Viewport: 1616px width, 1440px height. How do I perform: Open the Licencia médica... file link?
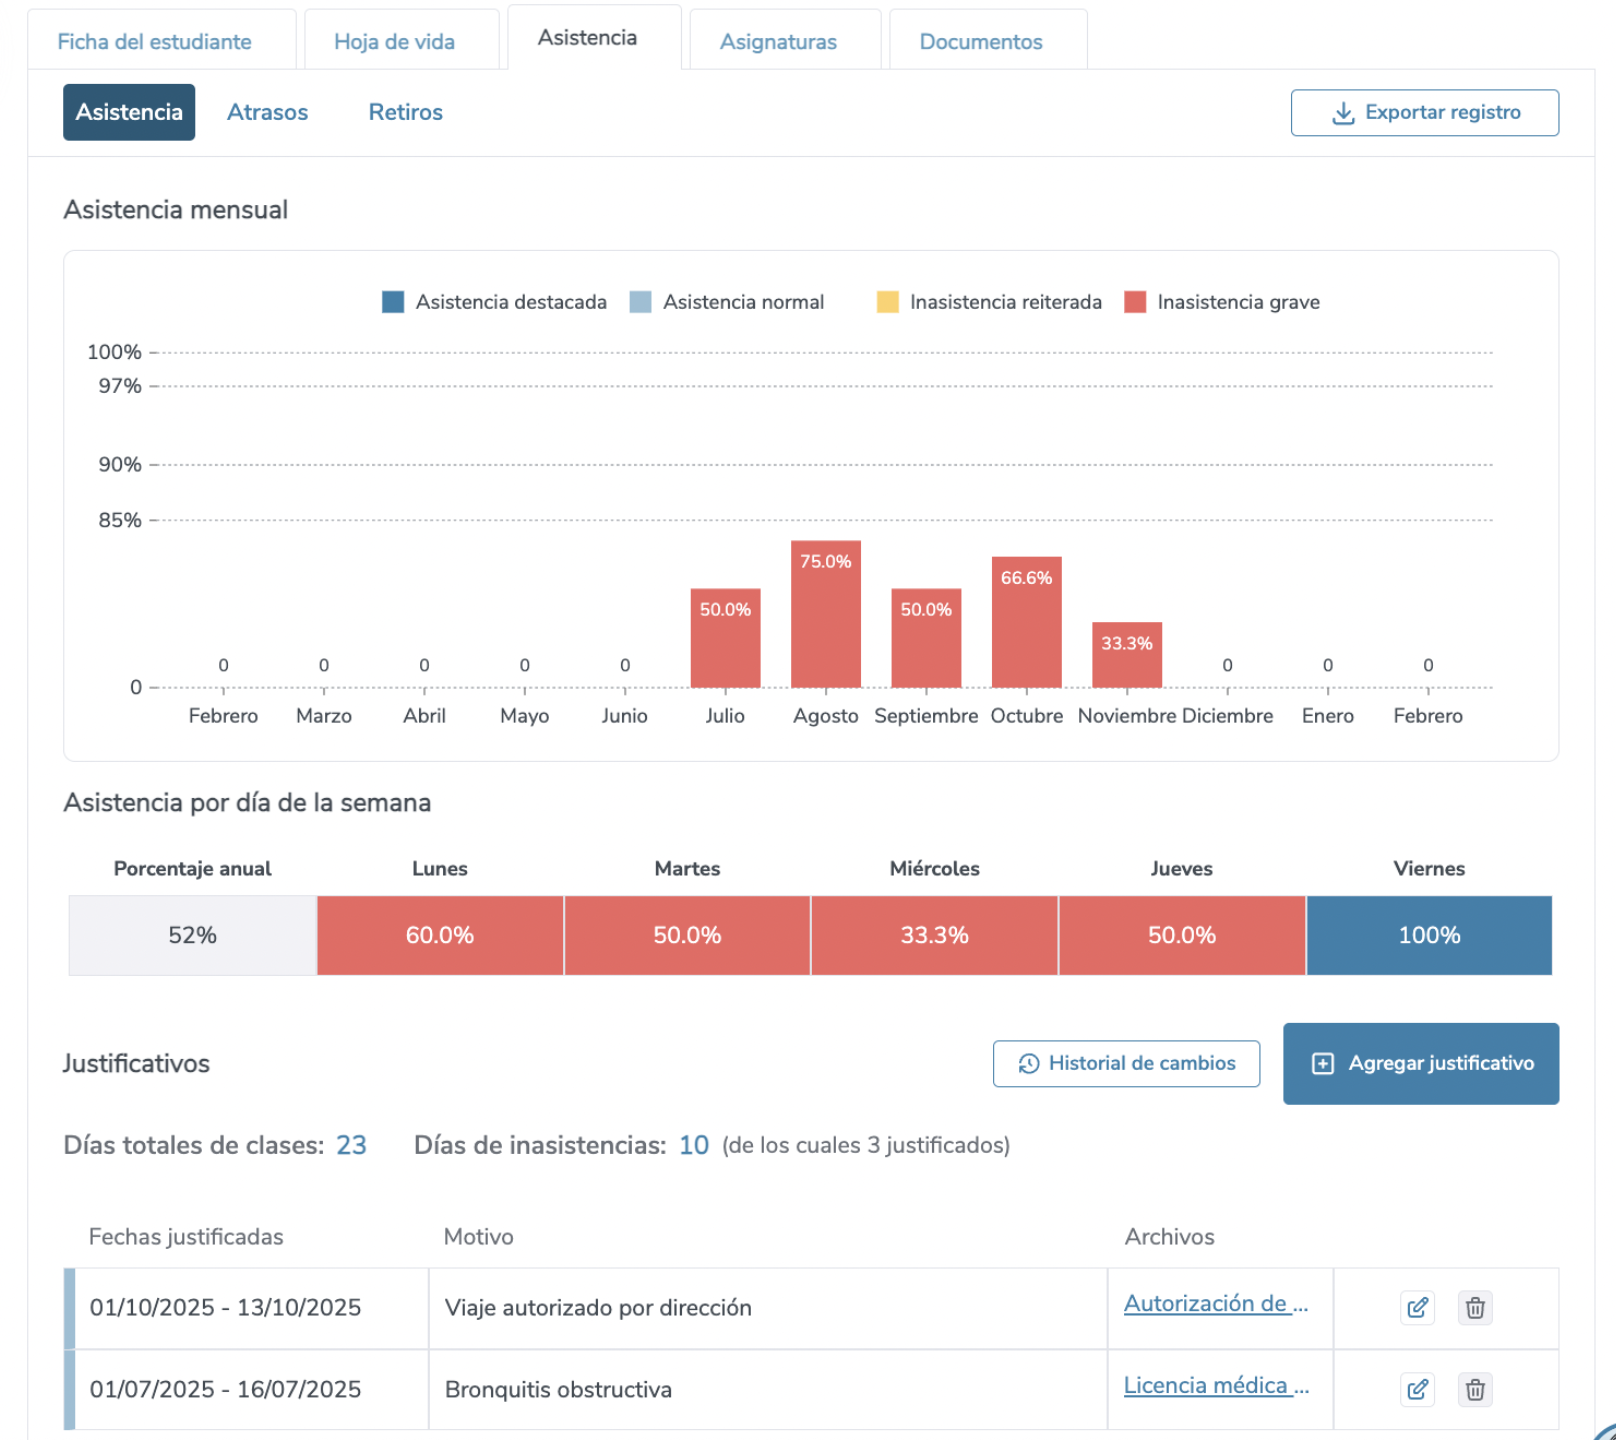1216,1386
